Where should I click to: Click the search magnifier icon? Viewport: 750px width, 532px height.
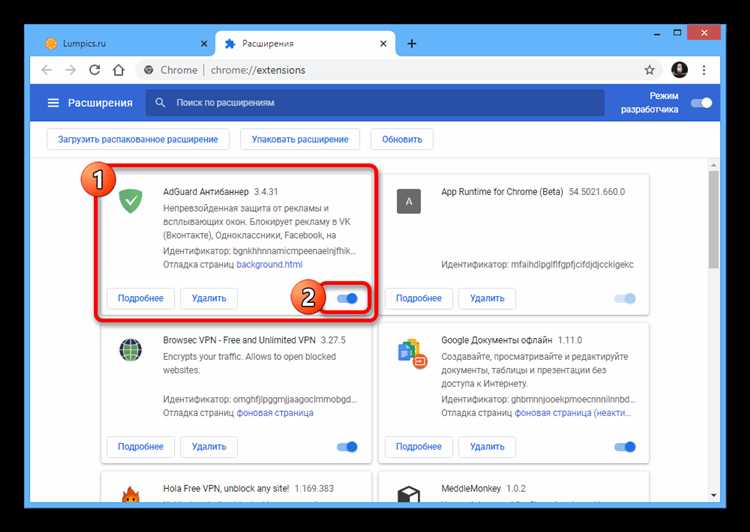[x=160, y=102]
